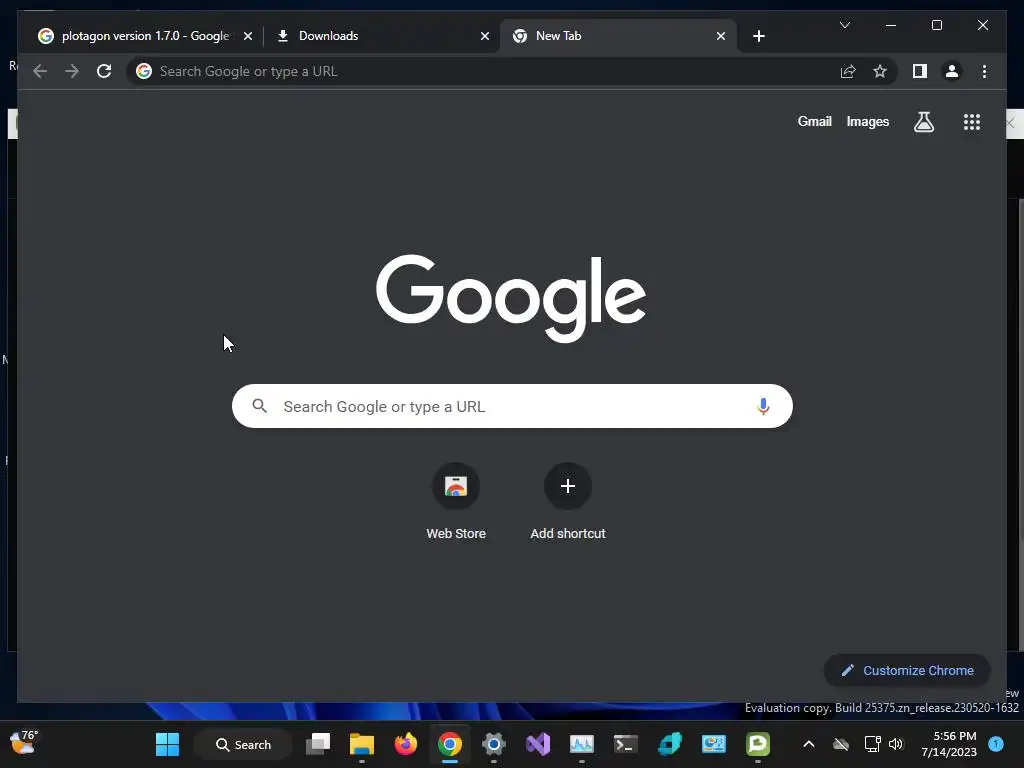The image size is (1024, 768).
Task: Close the New Tab tab
Action: coord(720,36)
